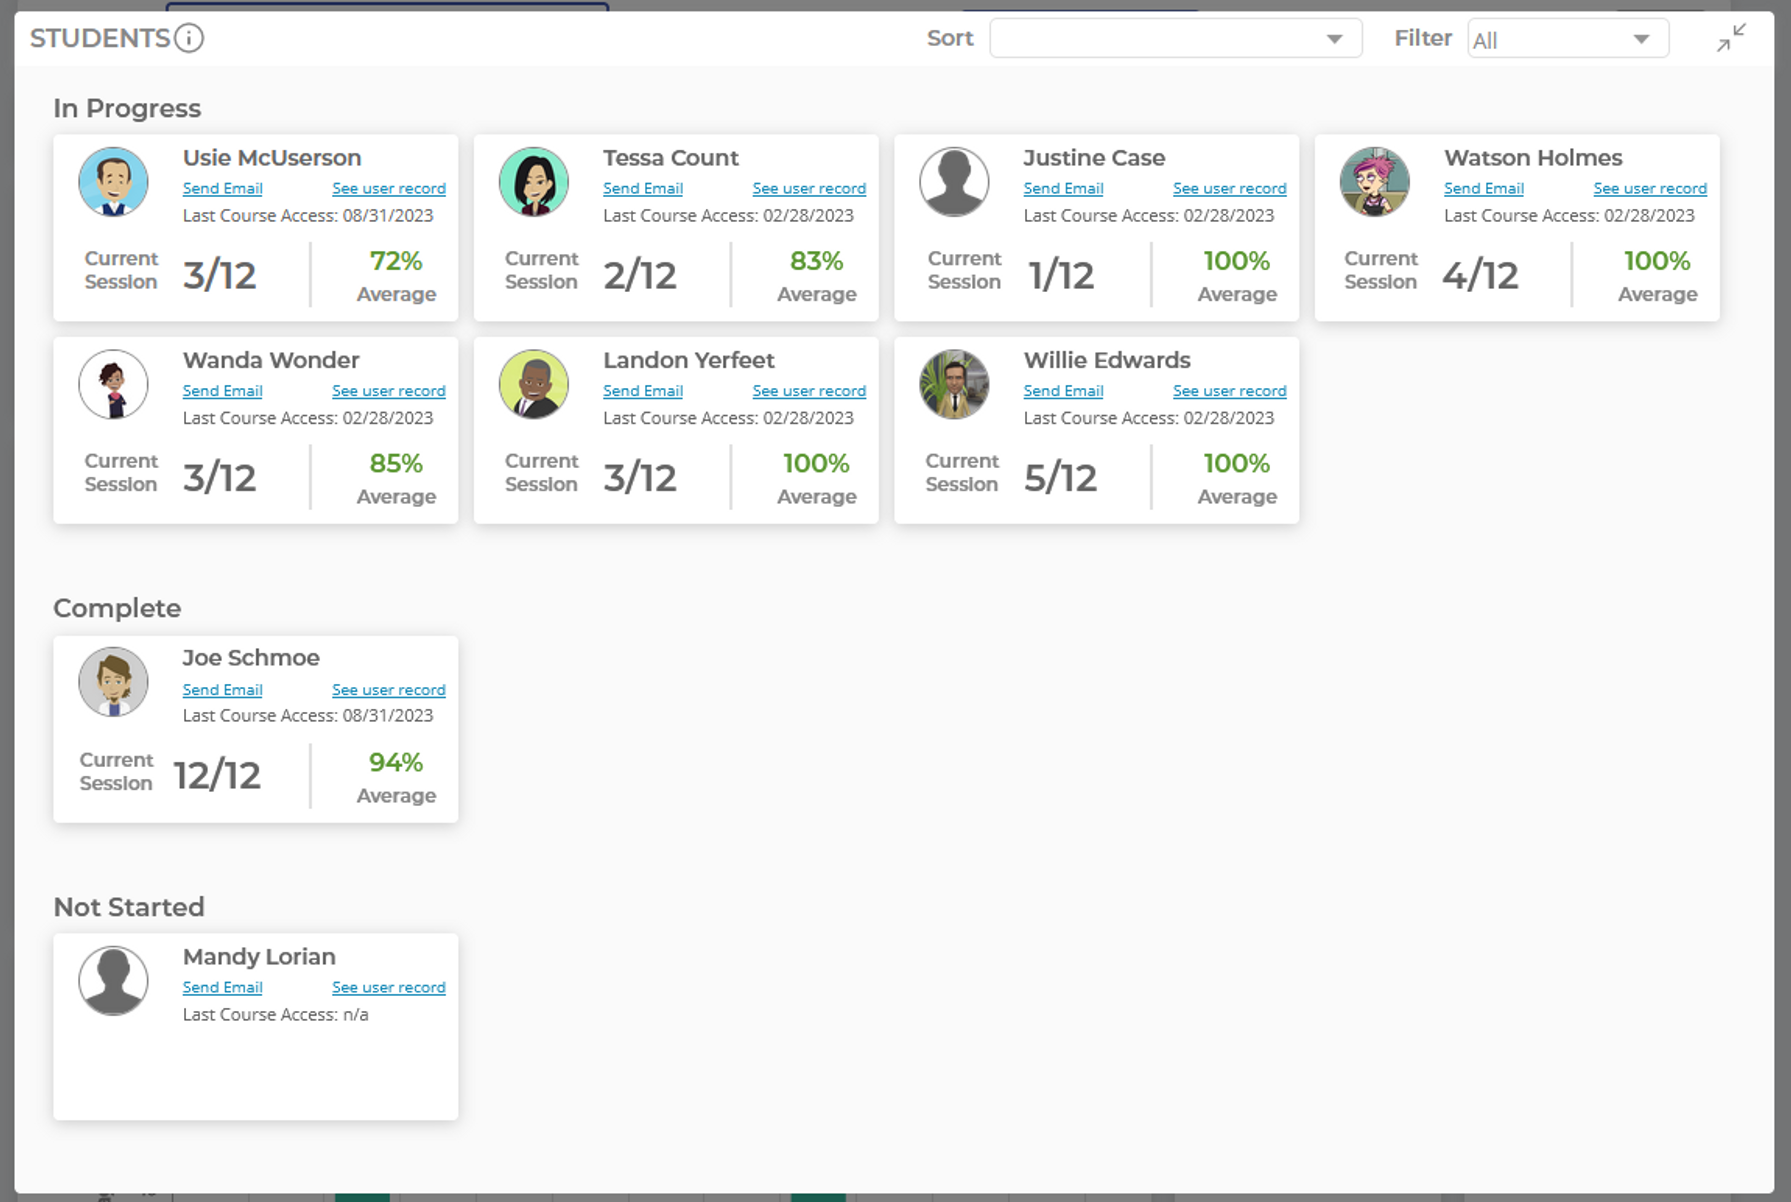Open the Sort dropdown
Viewport: 1791px width, 1202px height.
(x=1175, y=38)
